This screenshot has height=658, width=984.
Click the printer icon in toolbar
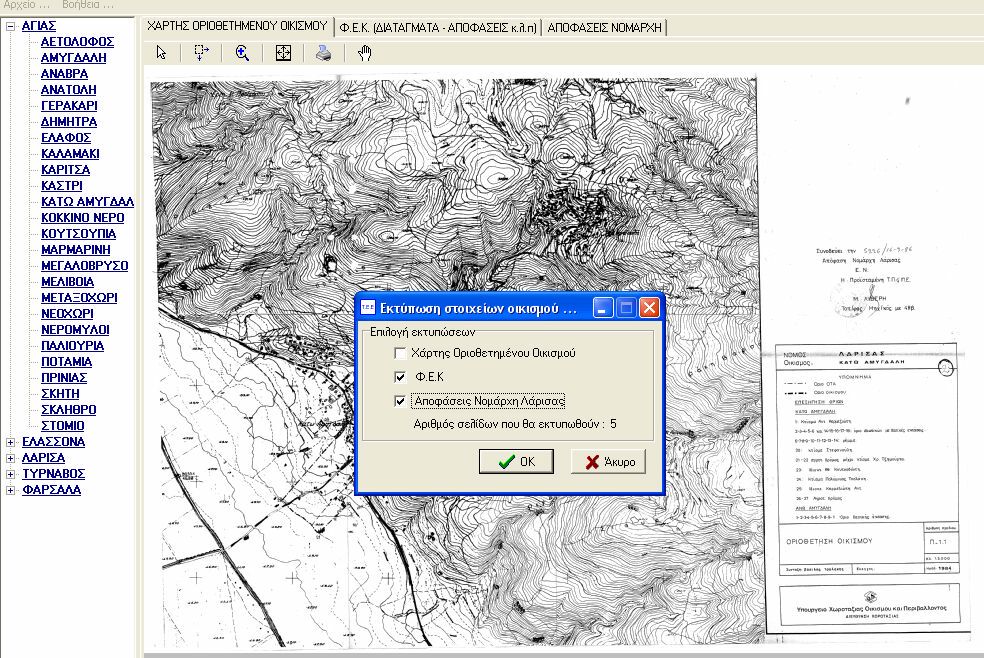[x=323, y=53]
